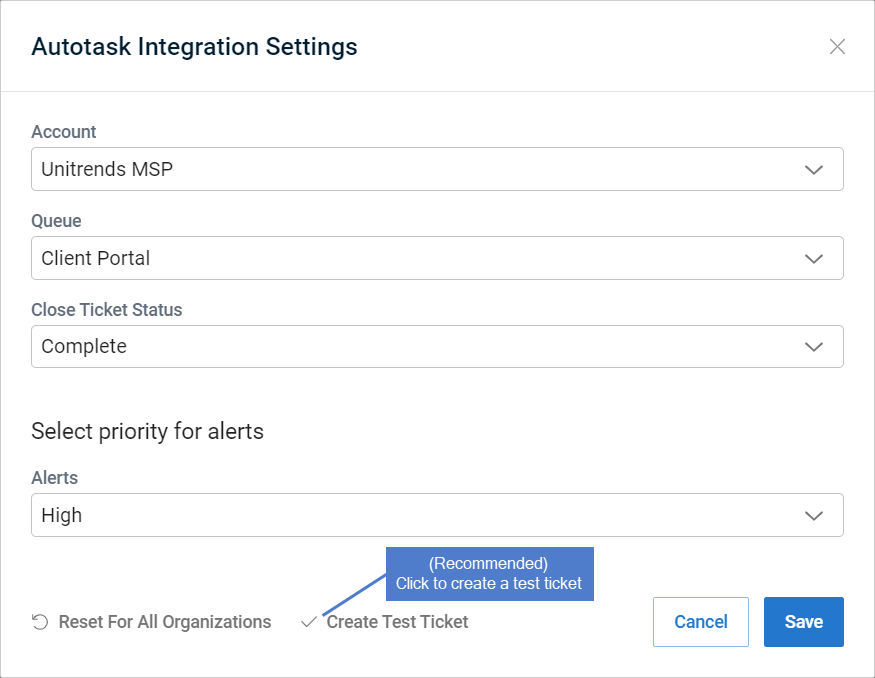The width and height of the screenshot is (875, 678).
Task: Click the Queue field label
Action: 56,221
